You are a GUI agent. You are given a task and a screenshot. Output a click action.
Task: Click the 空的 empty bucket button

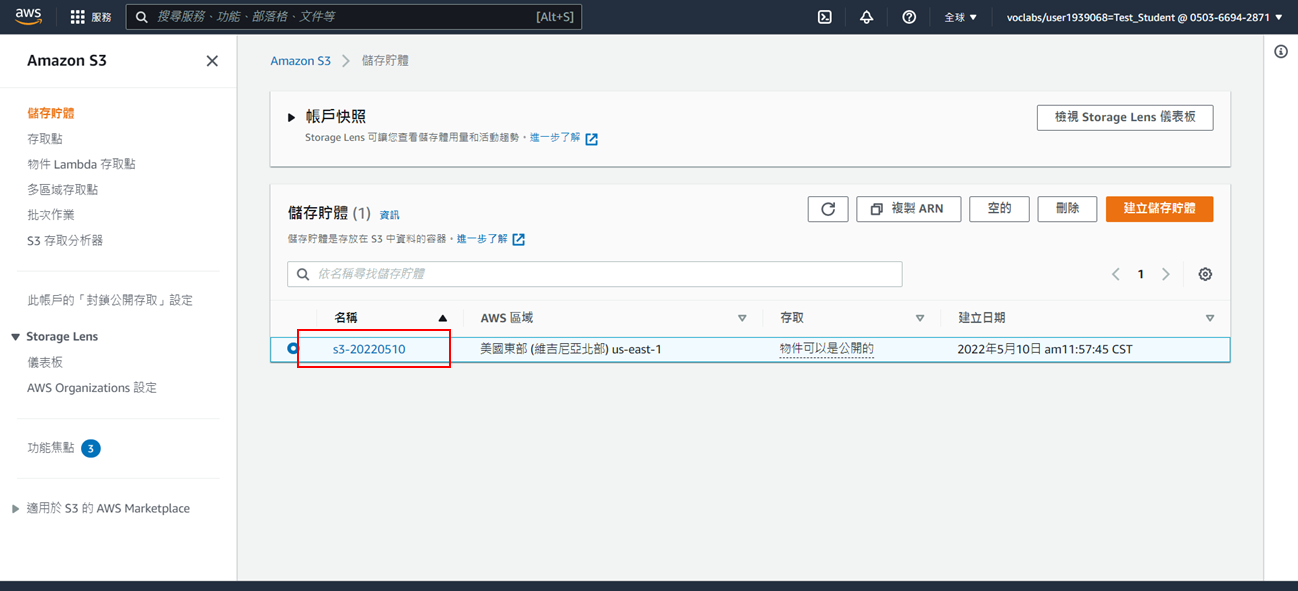[999, 209]
